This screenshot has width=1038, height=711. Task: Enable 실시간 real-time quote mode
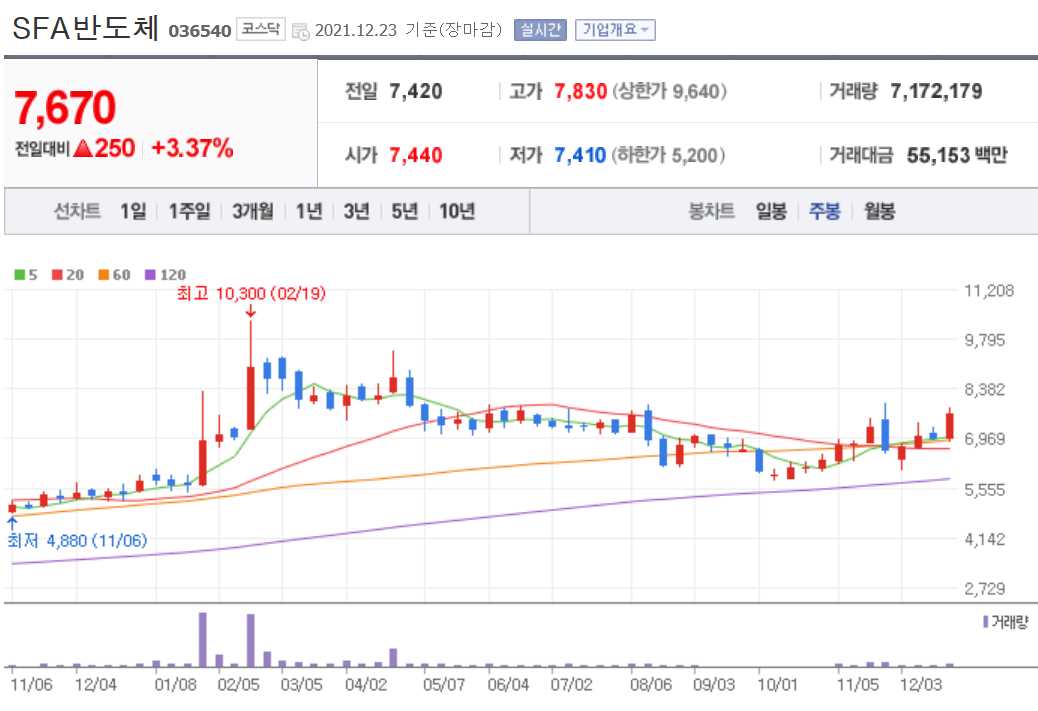tap(539, 30)
